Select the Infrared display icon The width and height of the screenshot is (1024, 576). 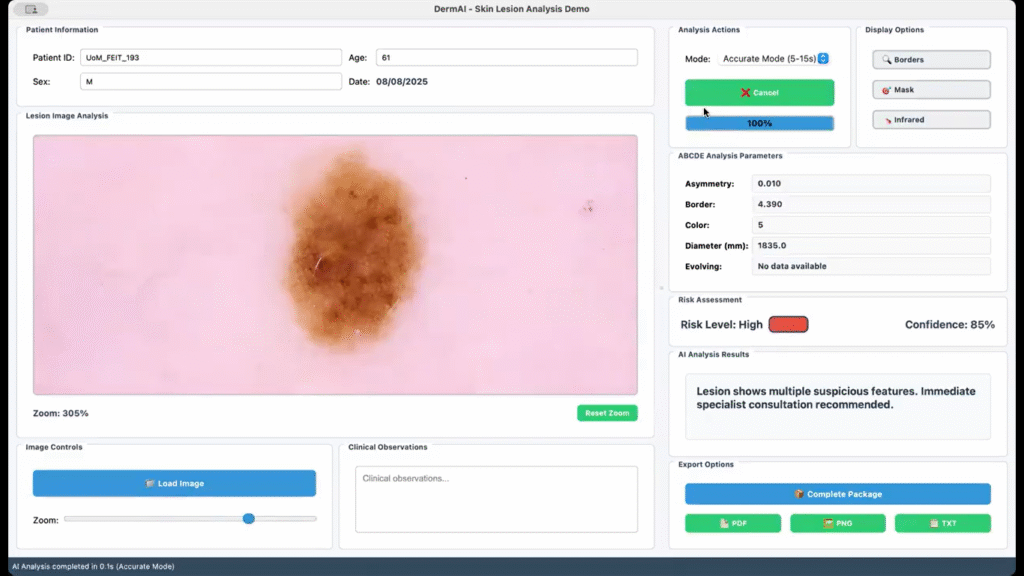[888, 120]
